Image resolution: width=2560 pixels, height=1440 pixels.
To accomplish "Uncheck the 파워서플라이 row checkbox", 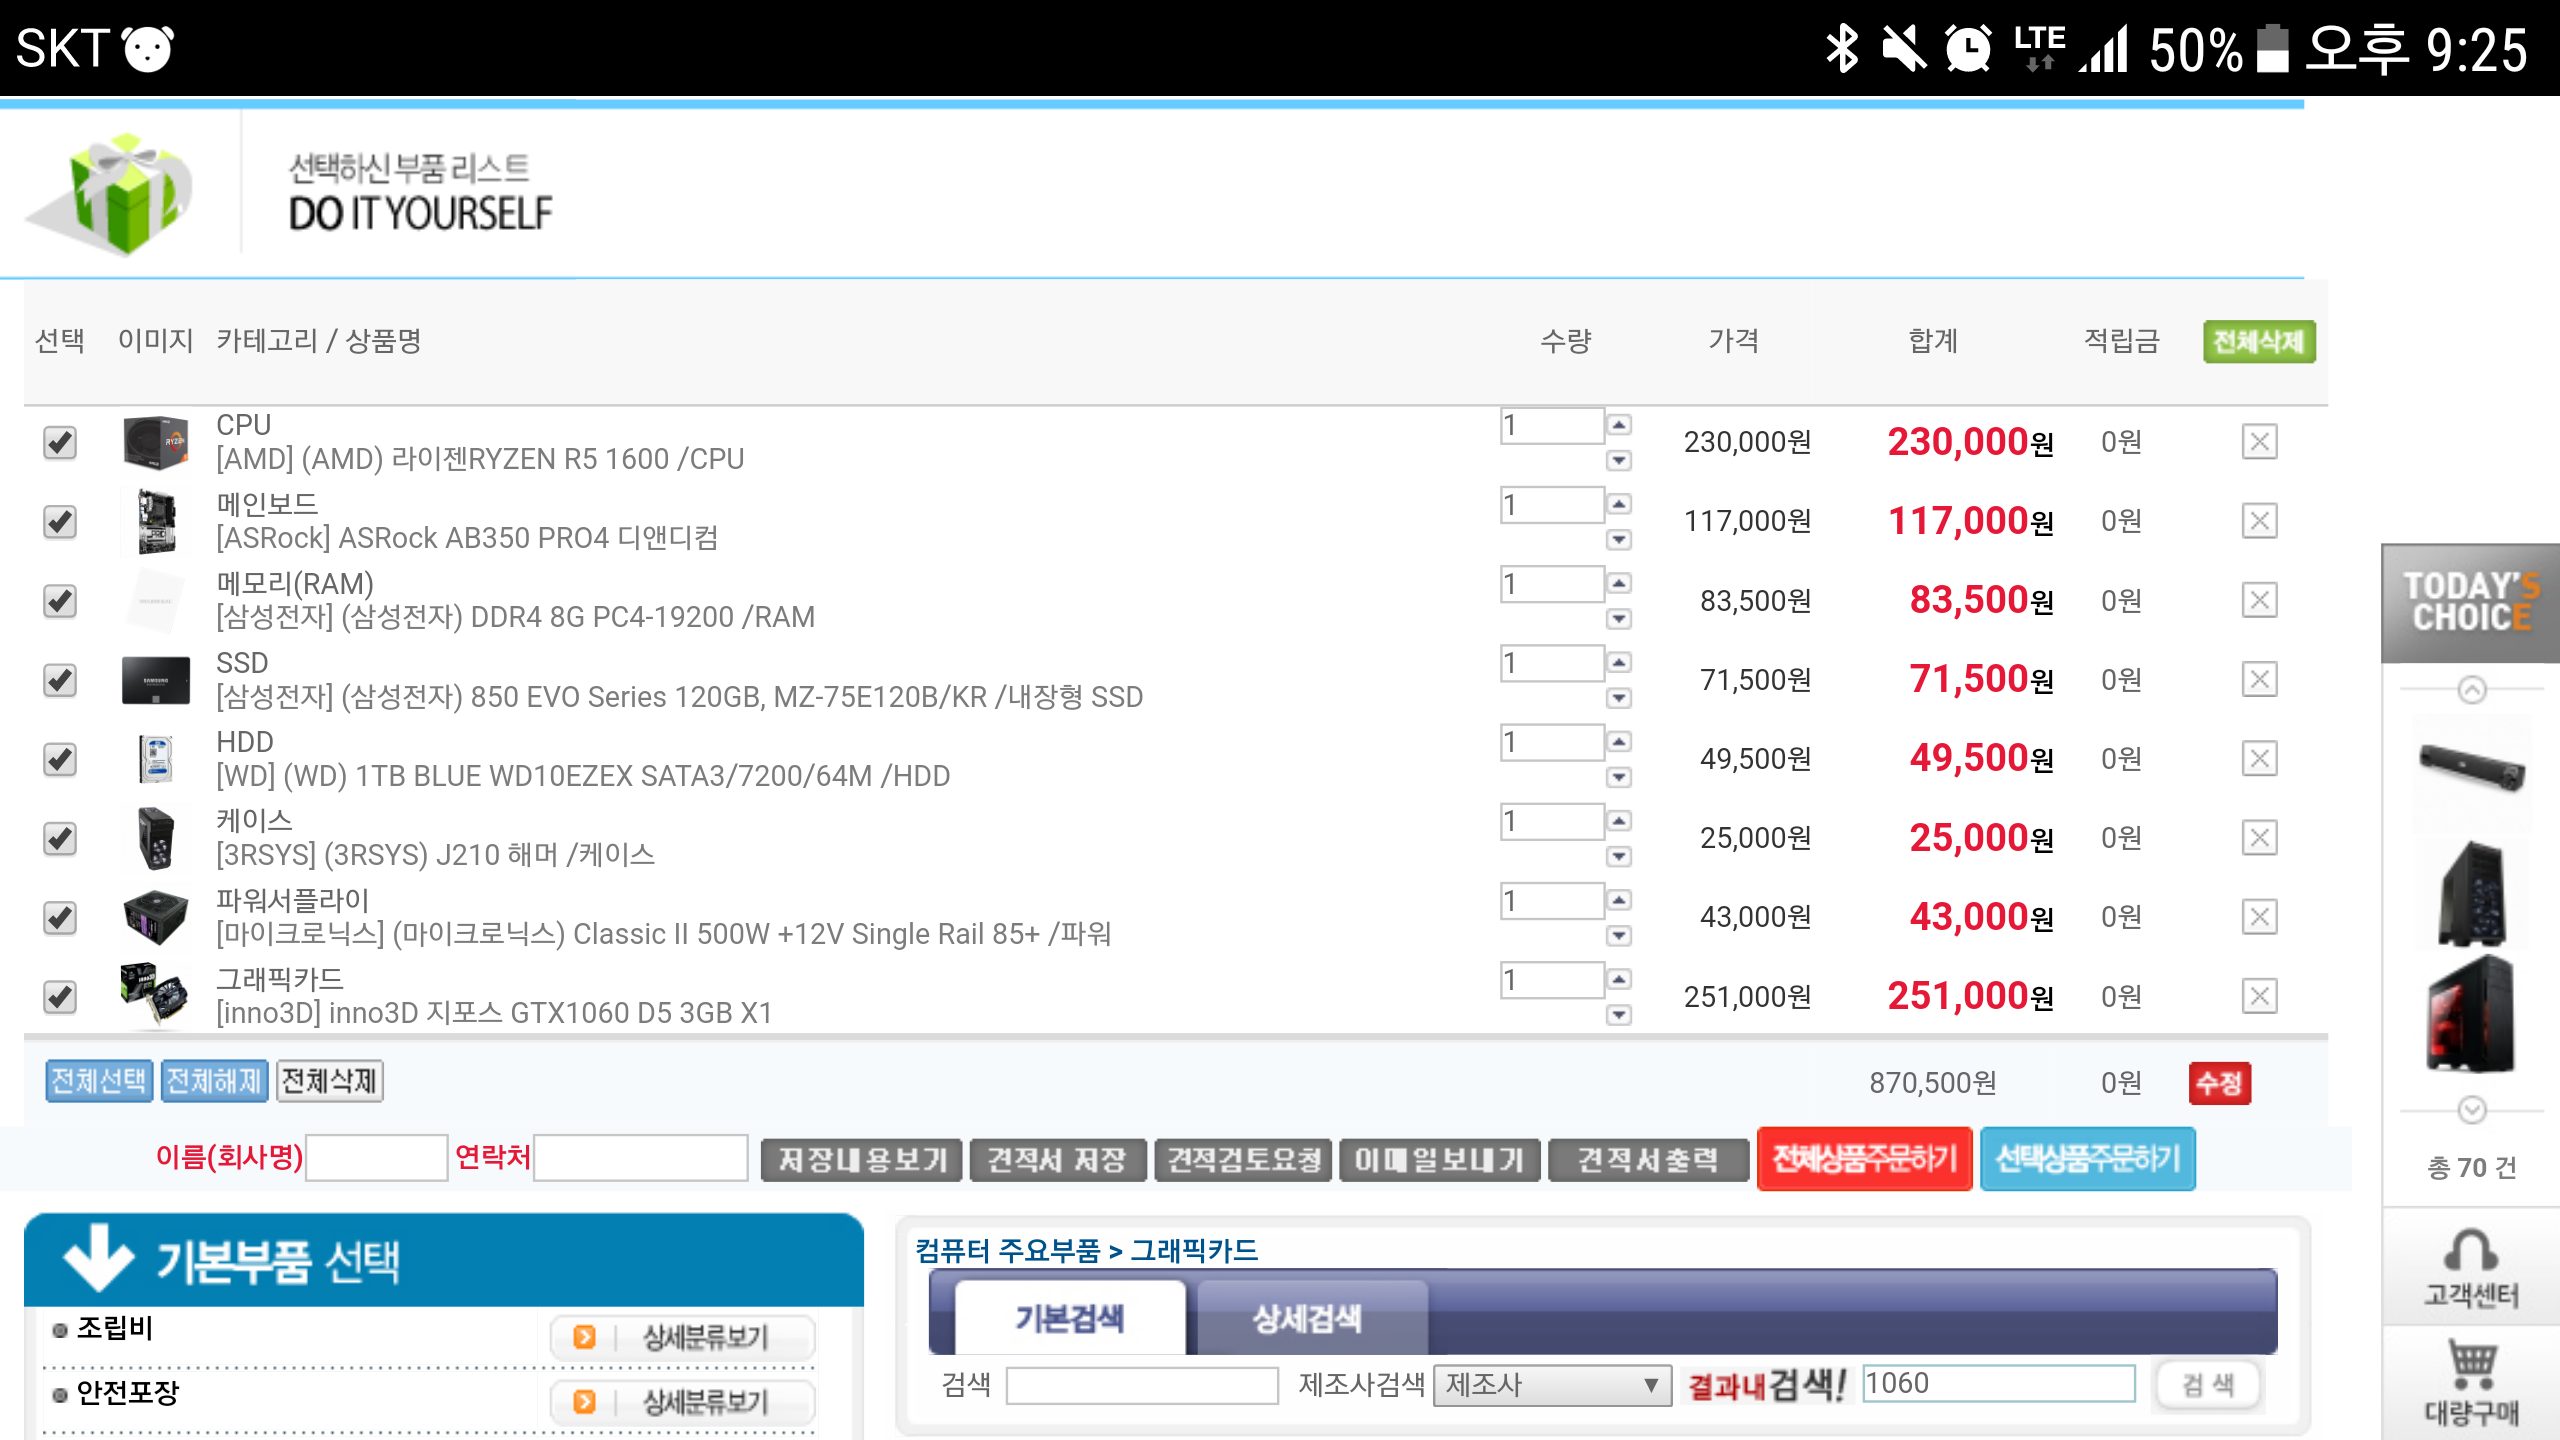I will pyautogui.click(x=60, y=917).
